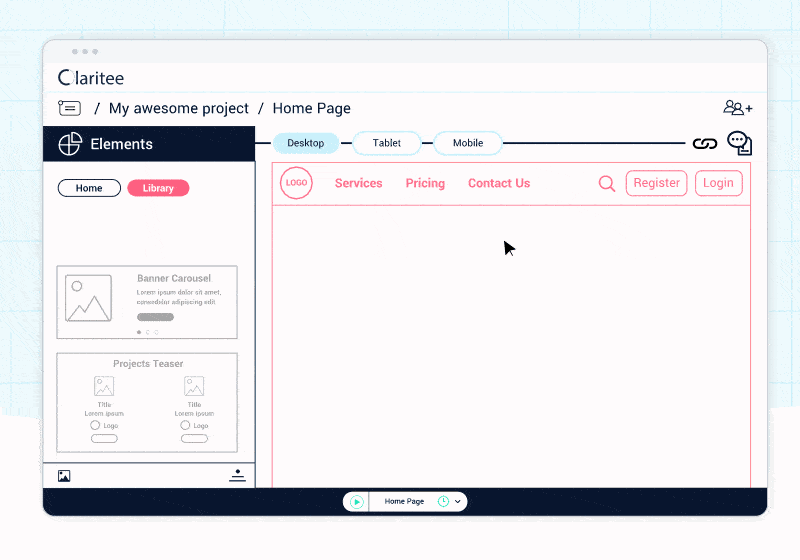Select the Home tab in Elements panel
The image size is (800, 560).
coord(89,188)
